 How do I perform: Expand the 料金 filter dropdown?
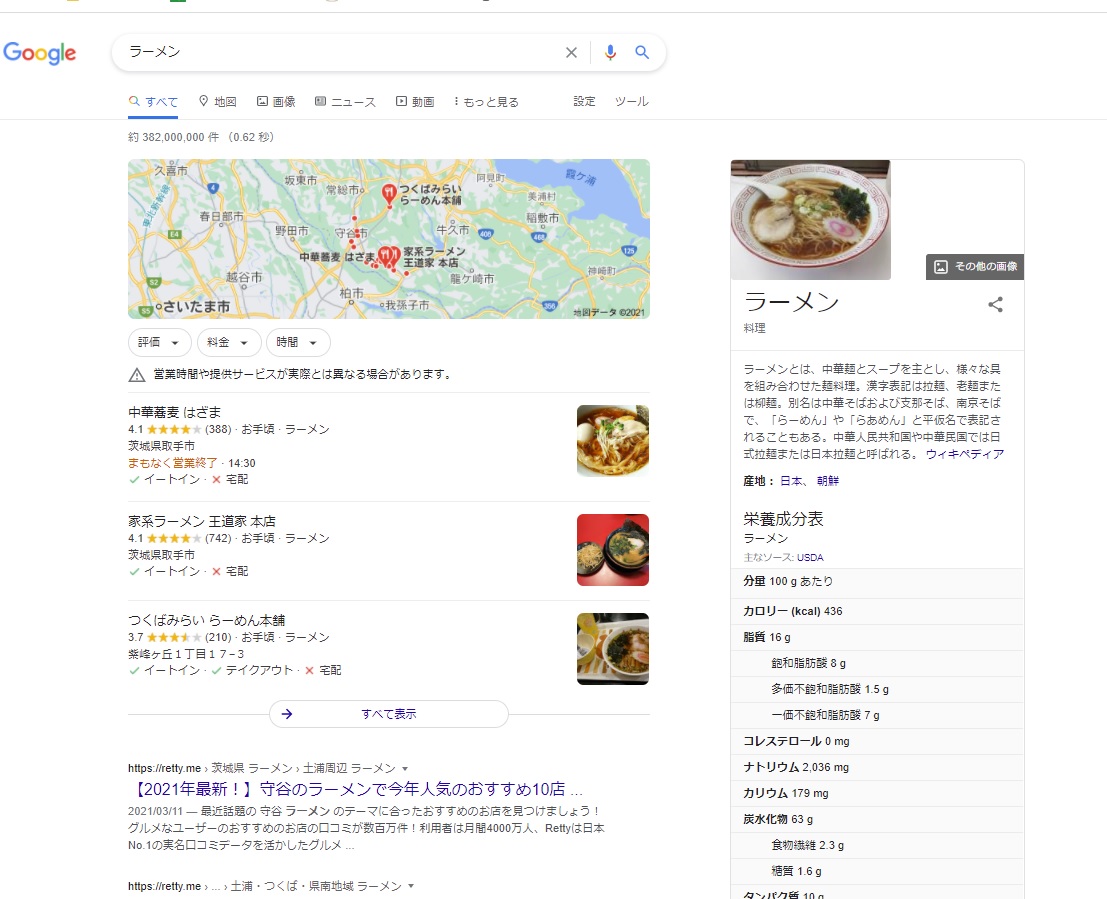tap(229, 343)
